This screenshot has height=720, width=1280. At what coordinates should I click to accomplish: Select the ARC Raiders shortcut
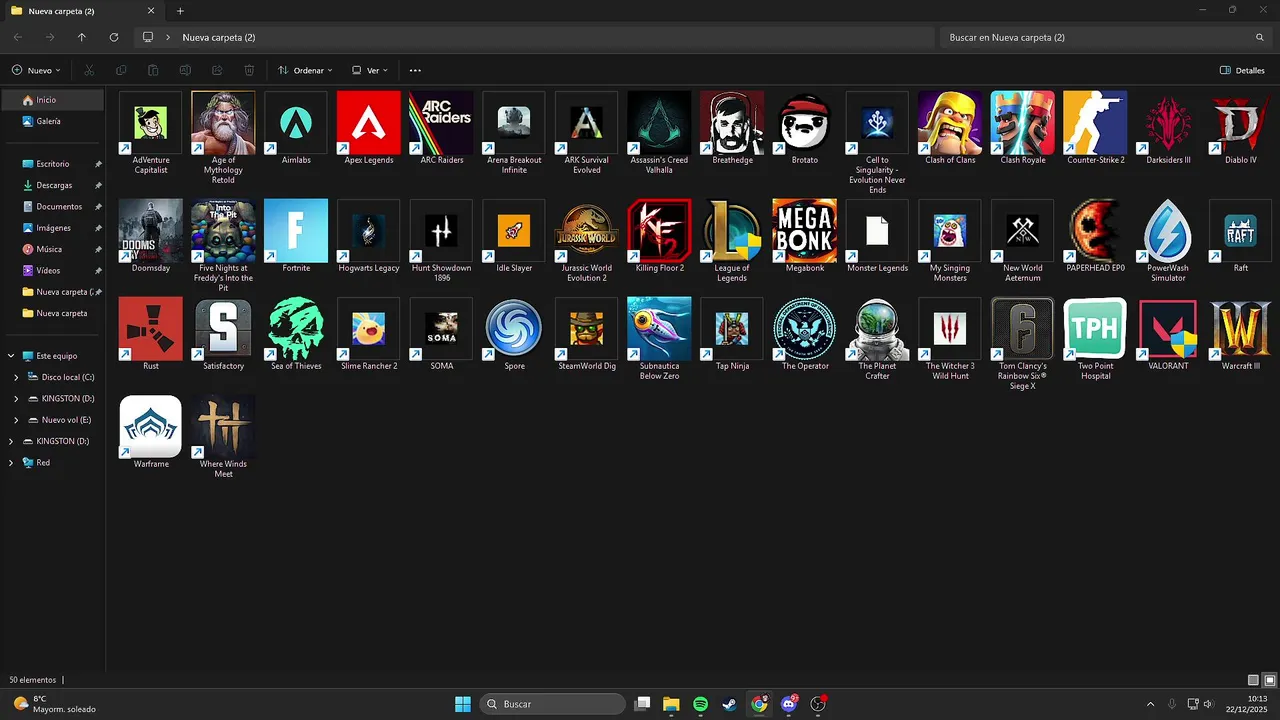click(x=441, y=123)
